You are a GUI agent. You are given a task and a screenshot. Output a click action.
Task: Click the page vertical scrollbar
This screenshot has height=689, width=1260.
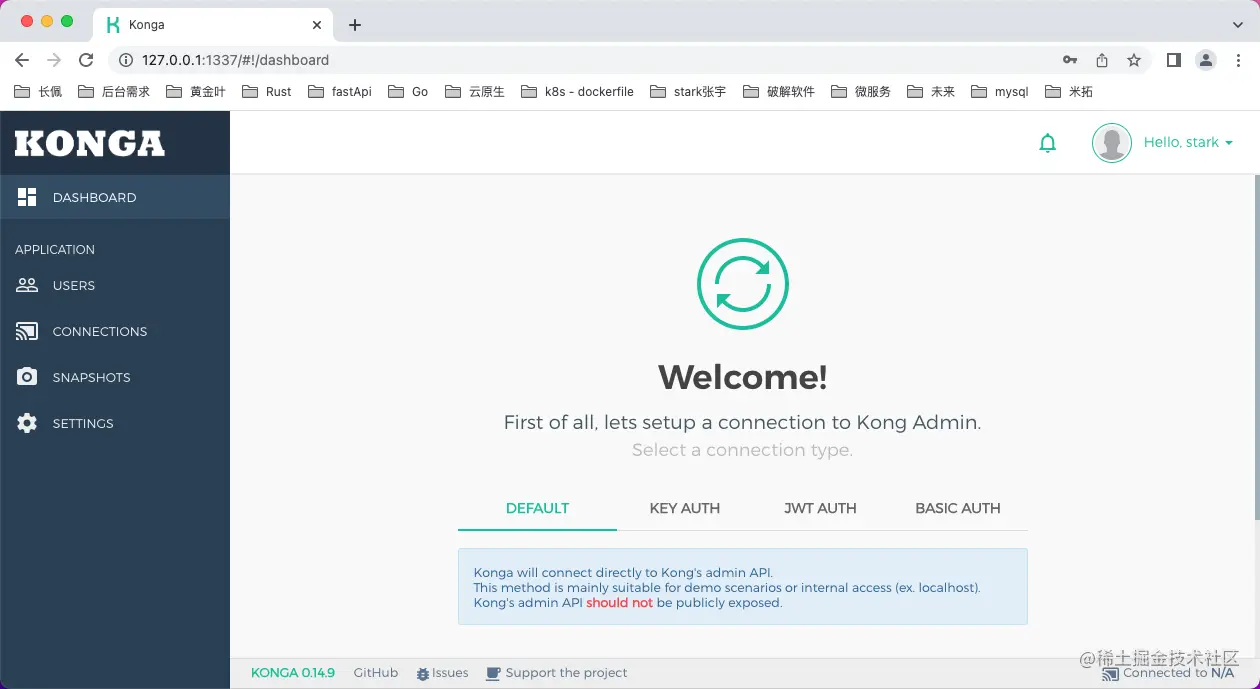pyautogui.click(x=1256, y=346)
